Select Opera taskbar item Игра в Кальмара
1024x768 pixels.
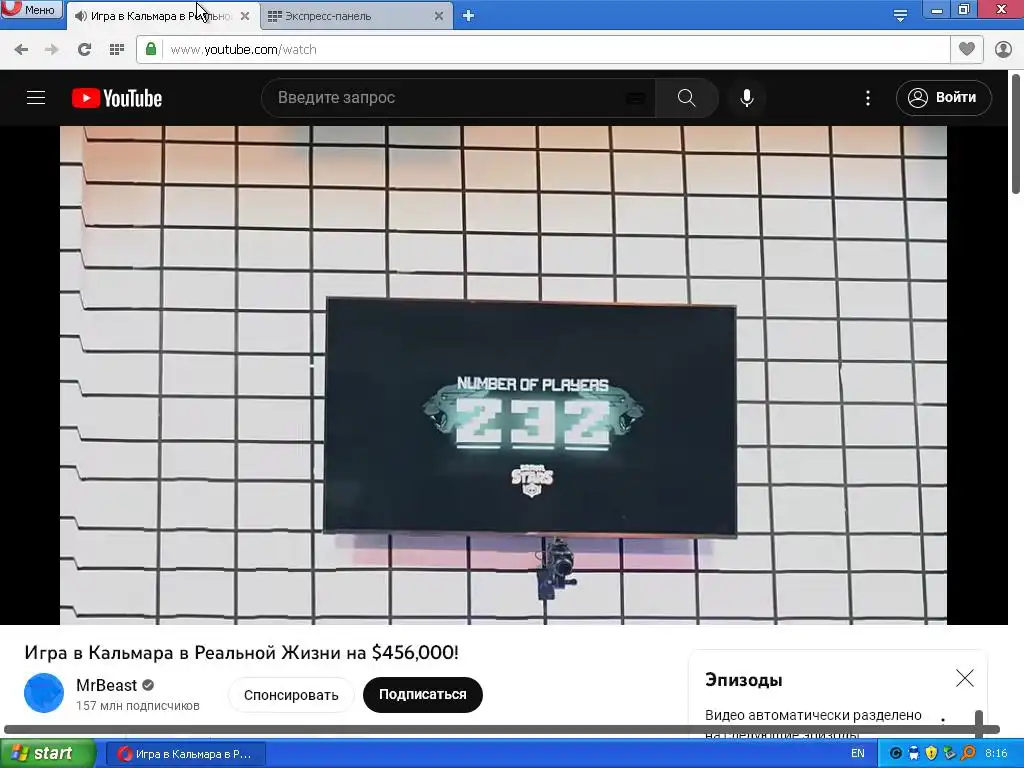click(x=185, y=754)
